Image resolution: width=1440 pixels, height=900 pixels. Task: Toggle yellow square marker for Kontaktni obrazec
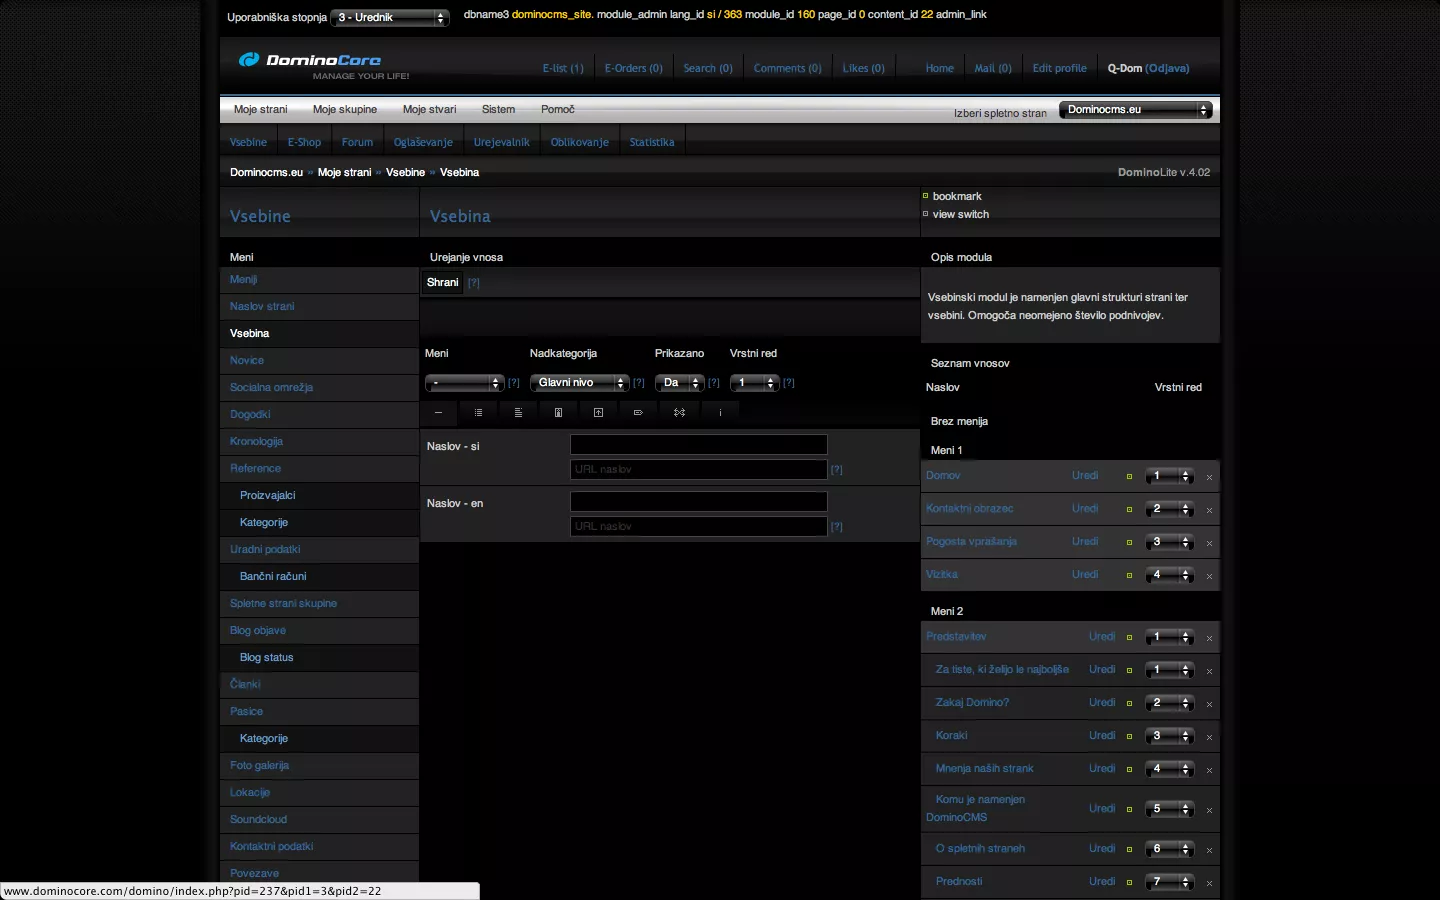pos(1129,510)
